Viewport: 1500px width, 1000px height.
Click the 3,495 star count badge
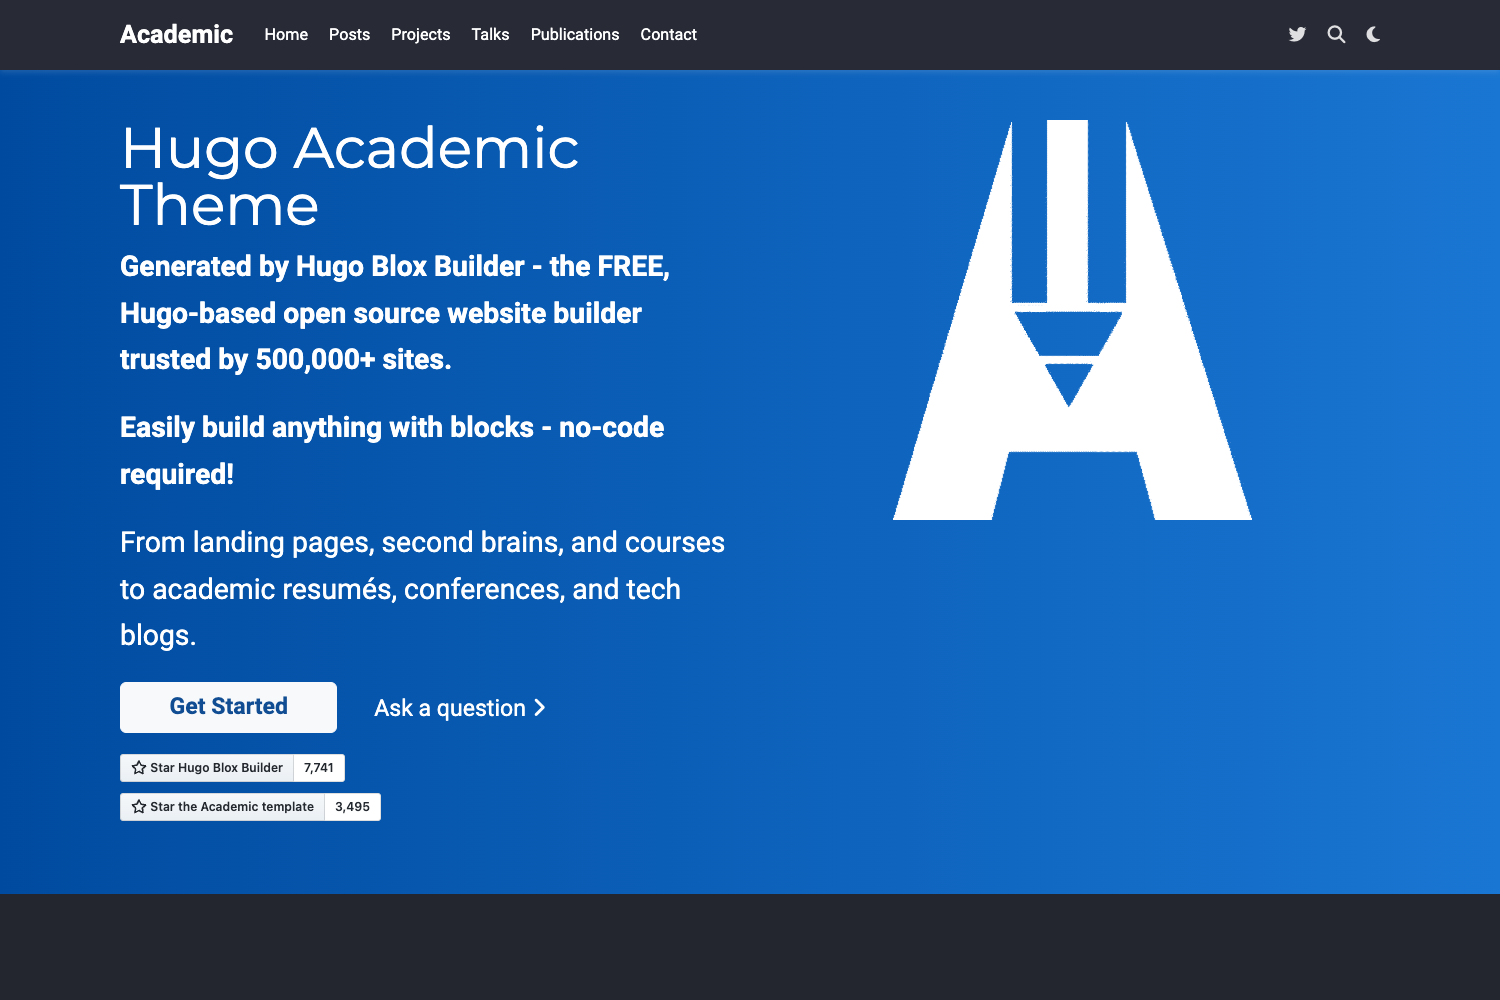click(x=352, y=806)
